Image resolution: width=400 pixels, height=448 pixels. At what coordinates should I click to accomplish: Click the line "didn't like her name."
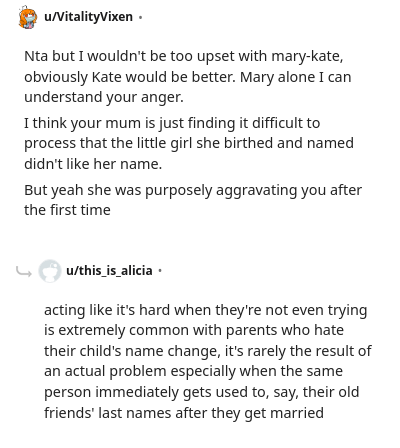coord(93,164)
